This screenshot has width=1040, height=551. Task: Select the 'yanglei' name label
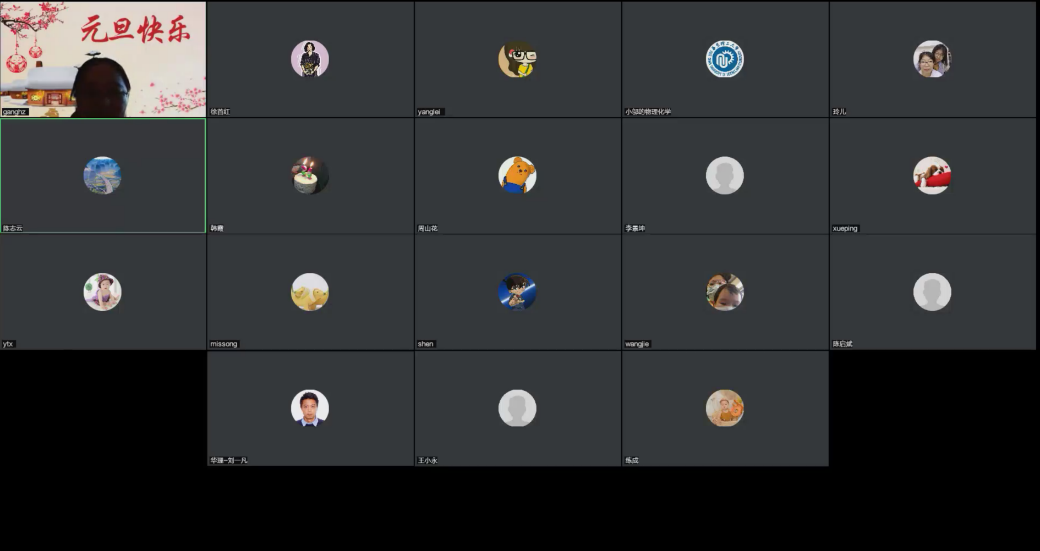click(429, 111)
